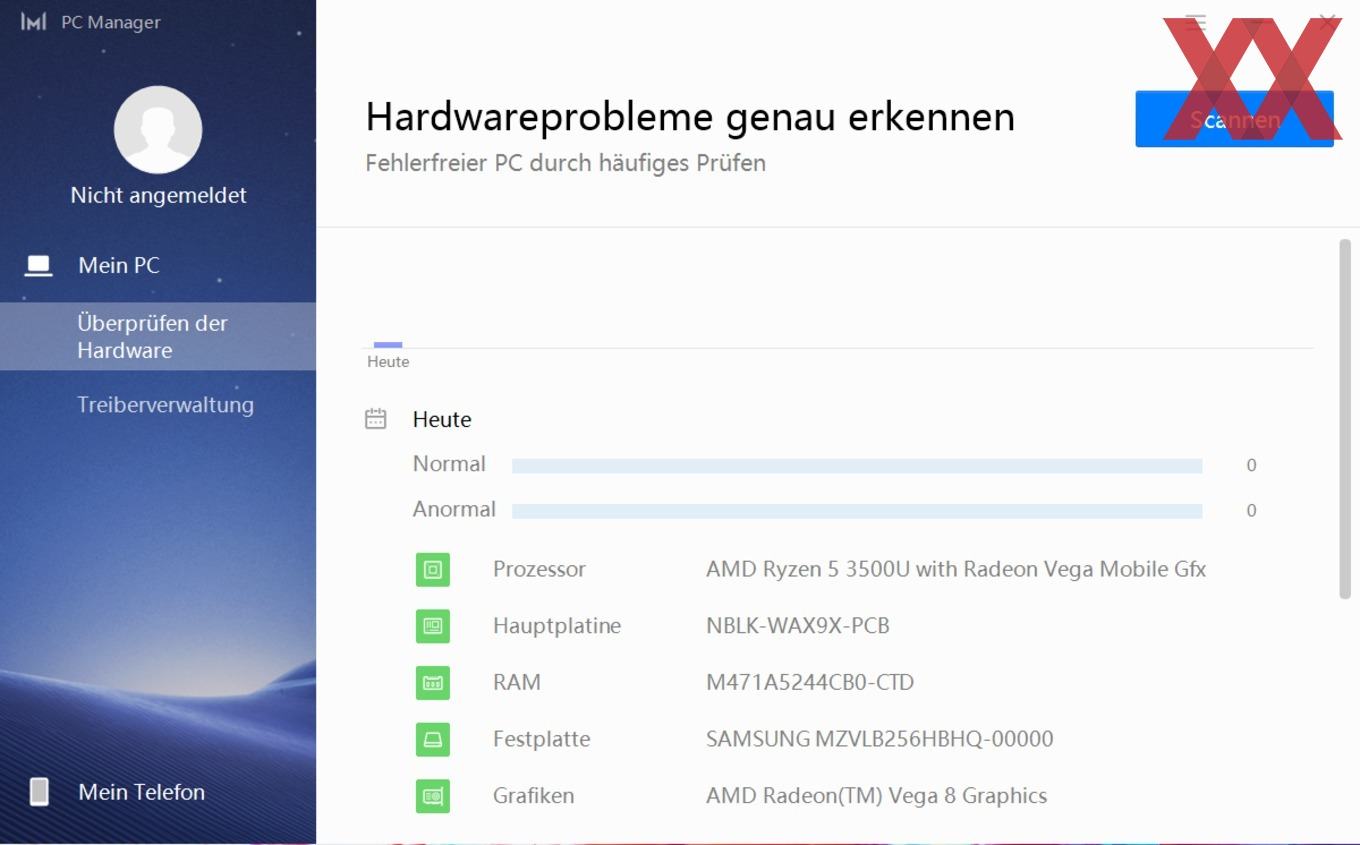1360x845 pixels.
Task: Click the Prozessor CPU icon
Action: (433, 570)
